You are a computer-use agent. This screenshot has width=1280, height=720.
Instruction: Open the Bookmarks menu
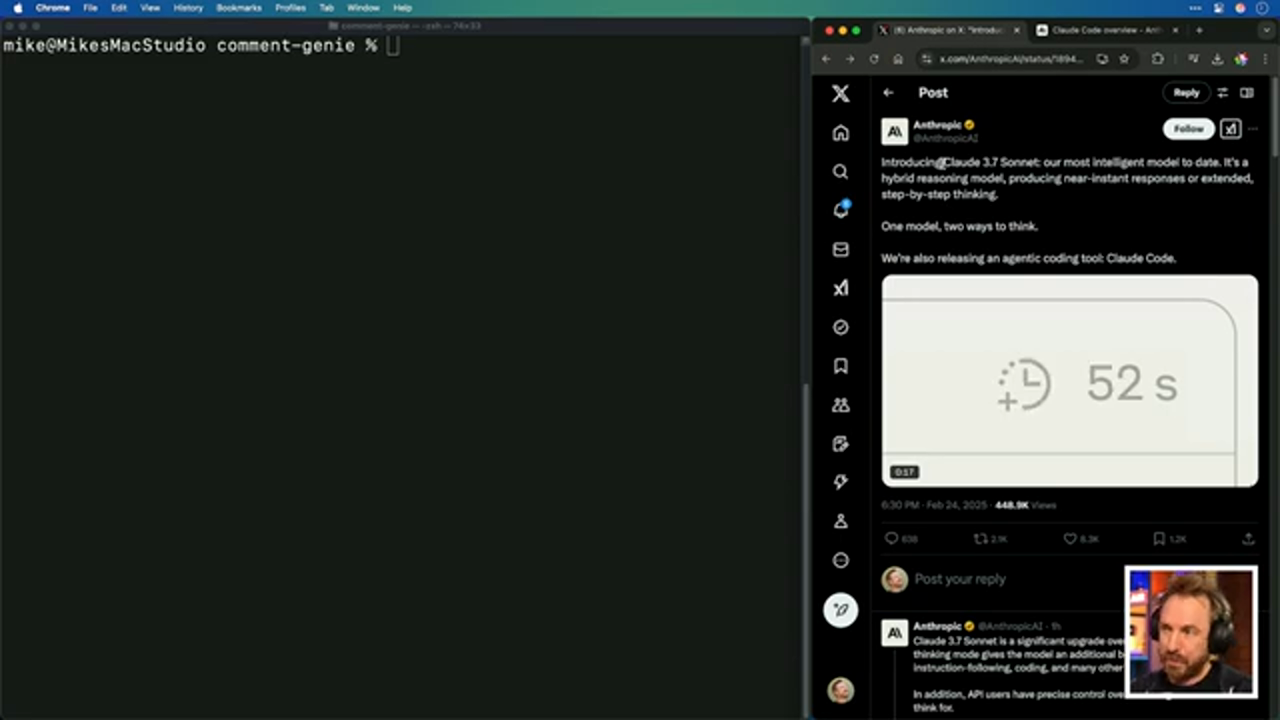(239, 8)
